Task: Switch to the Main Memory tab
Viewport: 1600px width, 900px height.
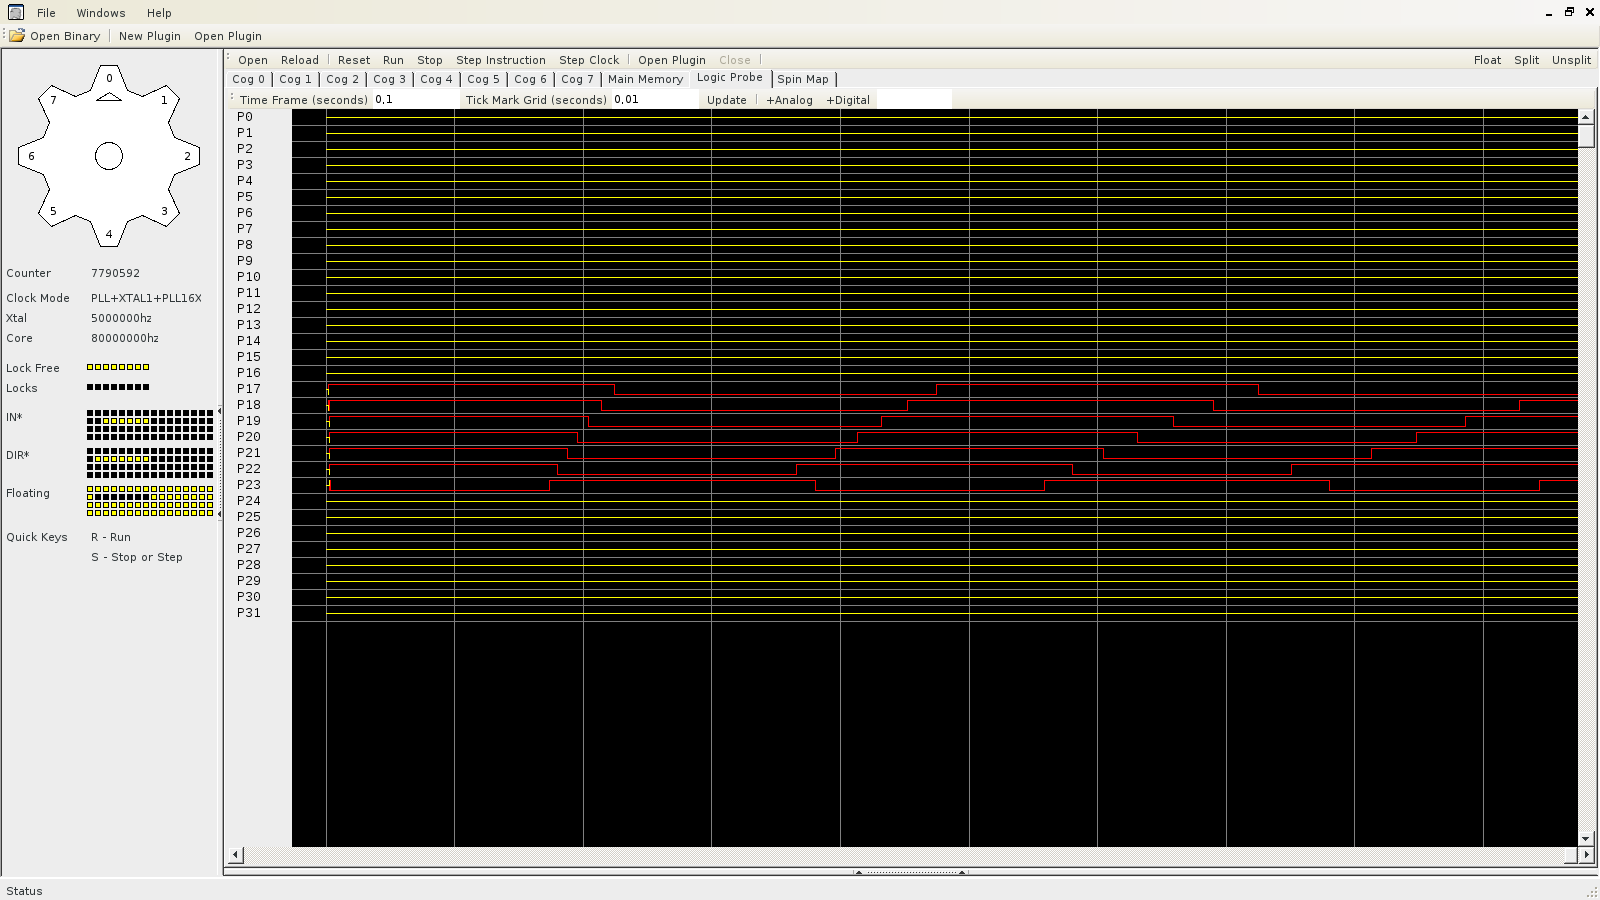Action: click(x=645, y=79)
